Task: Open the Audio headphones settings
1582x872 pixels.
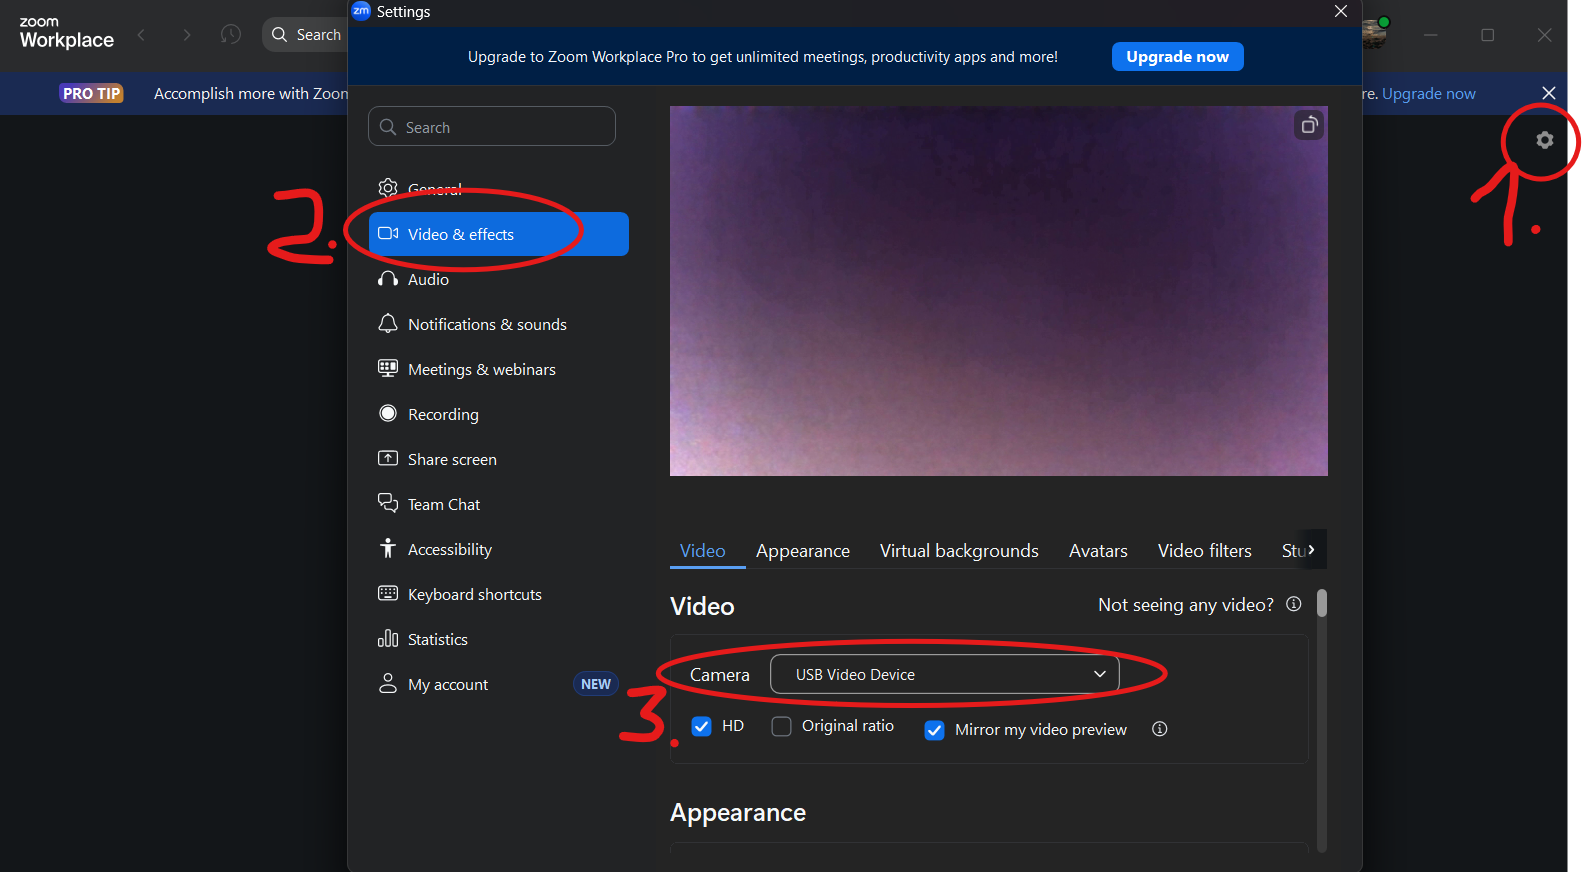Action: pos(428,280)
